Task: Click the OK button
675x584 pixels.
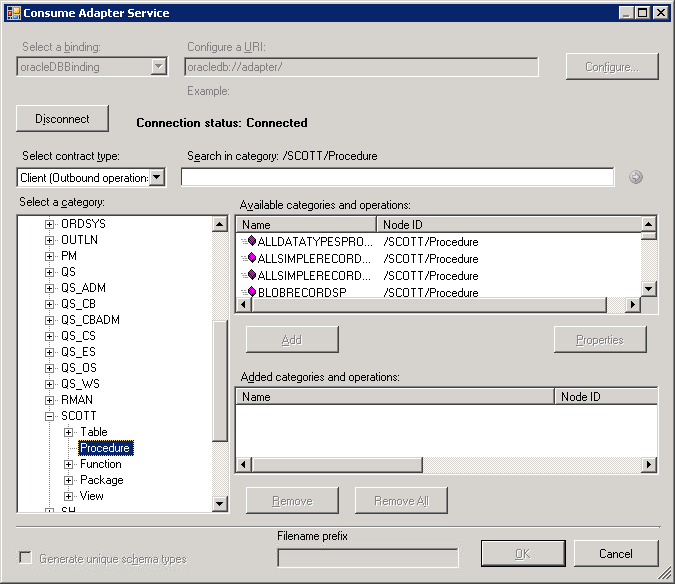Action: point(523,553)
